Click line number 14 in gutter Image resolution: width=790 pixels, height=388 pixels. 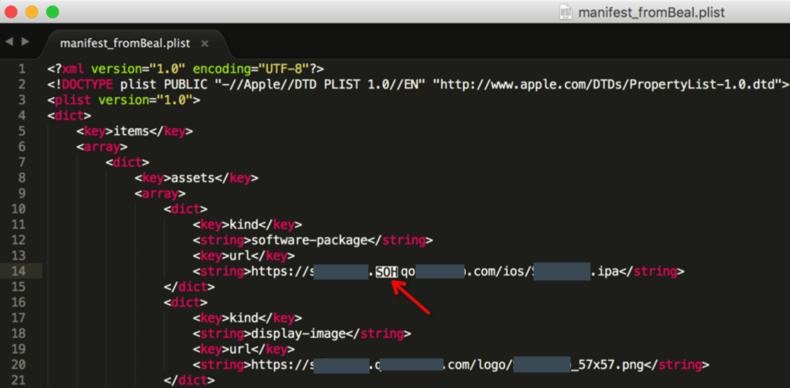(x=18, y=272)
